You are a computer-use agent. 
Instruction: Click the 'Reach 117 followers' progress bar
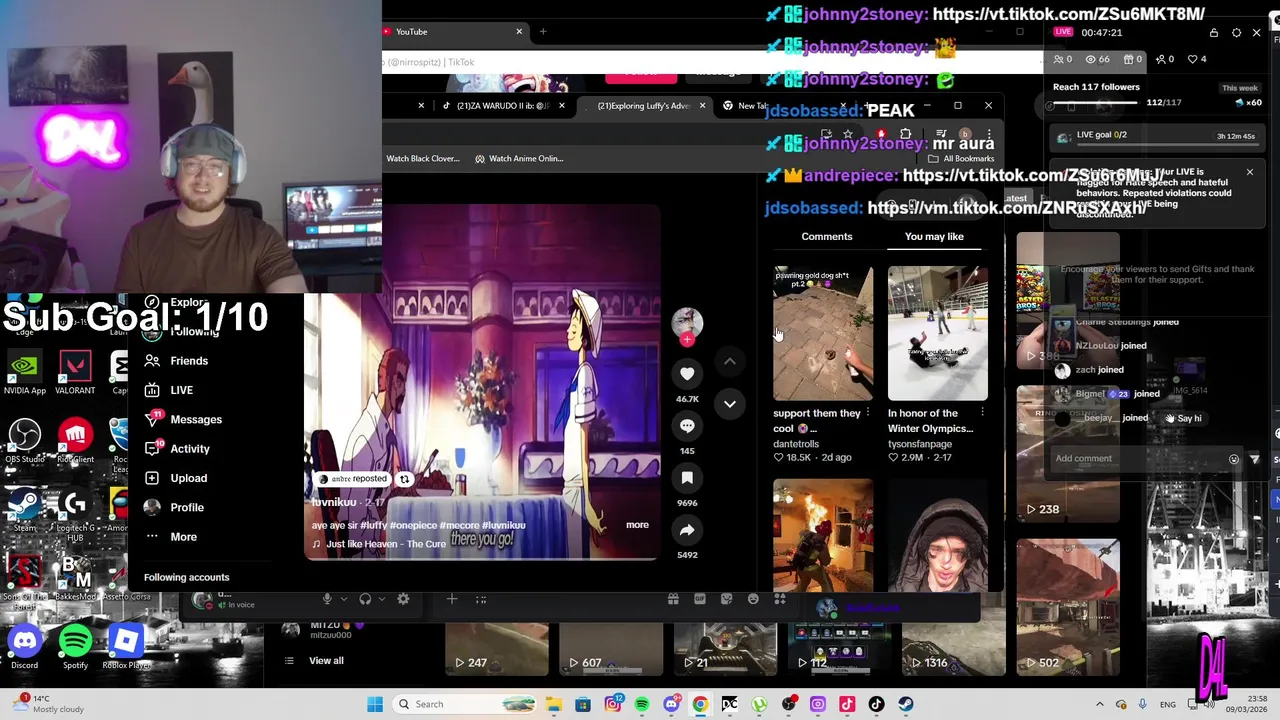1094,102
